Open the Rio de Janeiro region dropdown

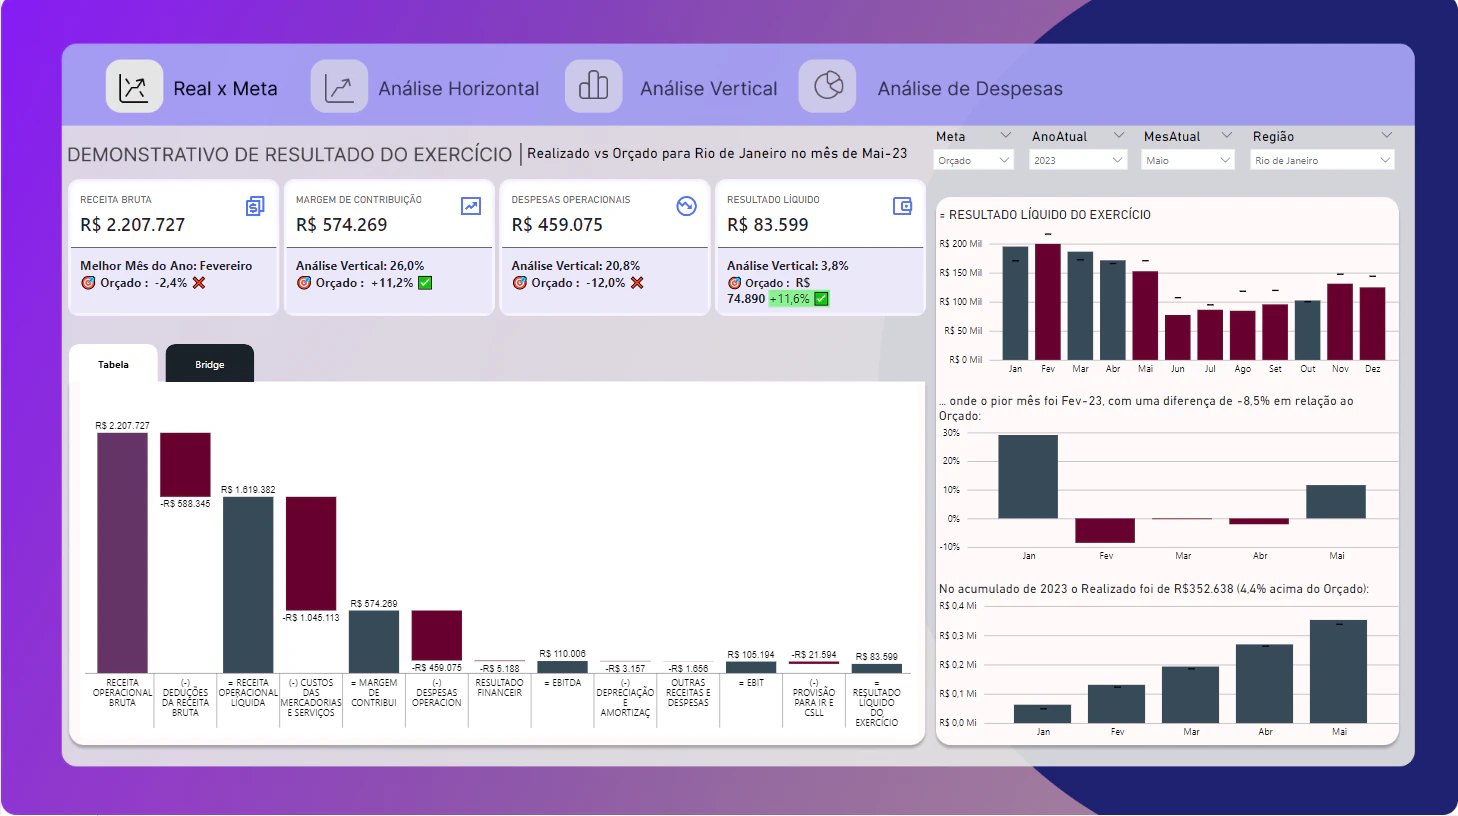click(1322, 160)
